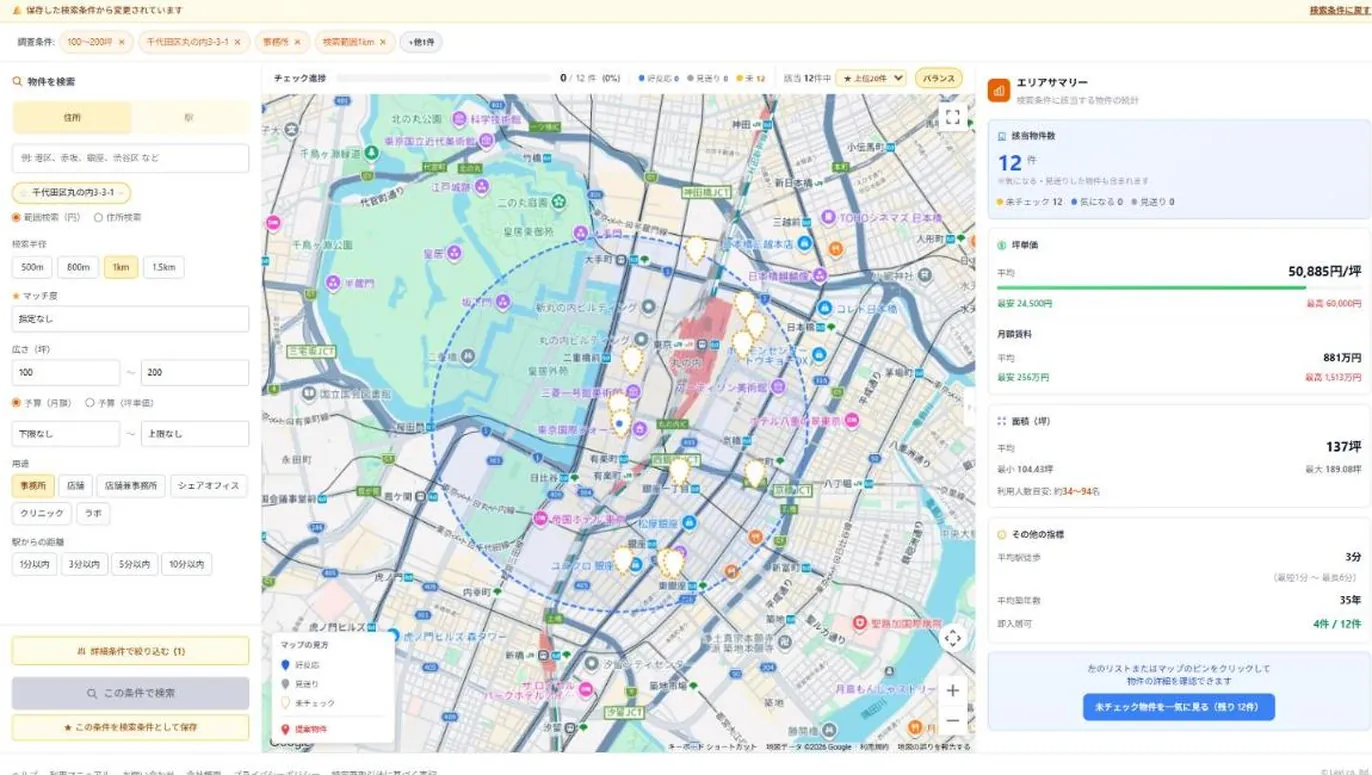Click the 坪単価 average green bar

click(1151, 288)
